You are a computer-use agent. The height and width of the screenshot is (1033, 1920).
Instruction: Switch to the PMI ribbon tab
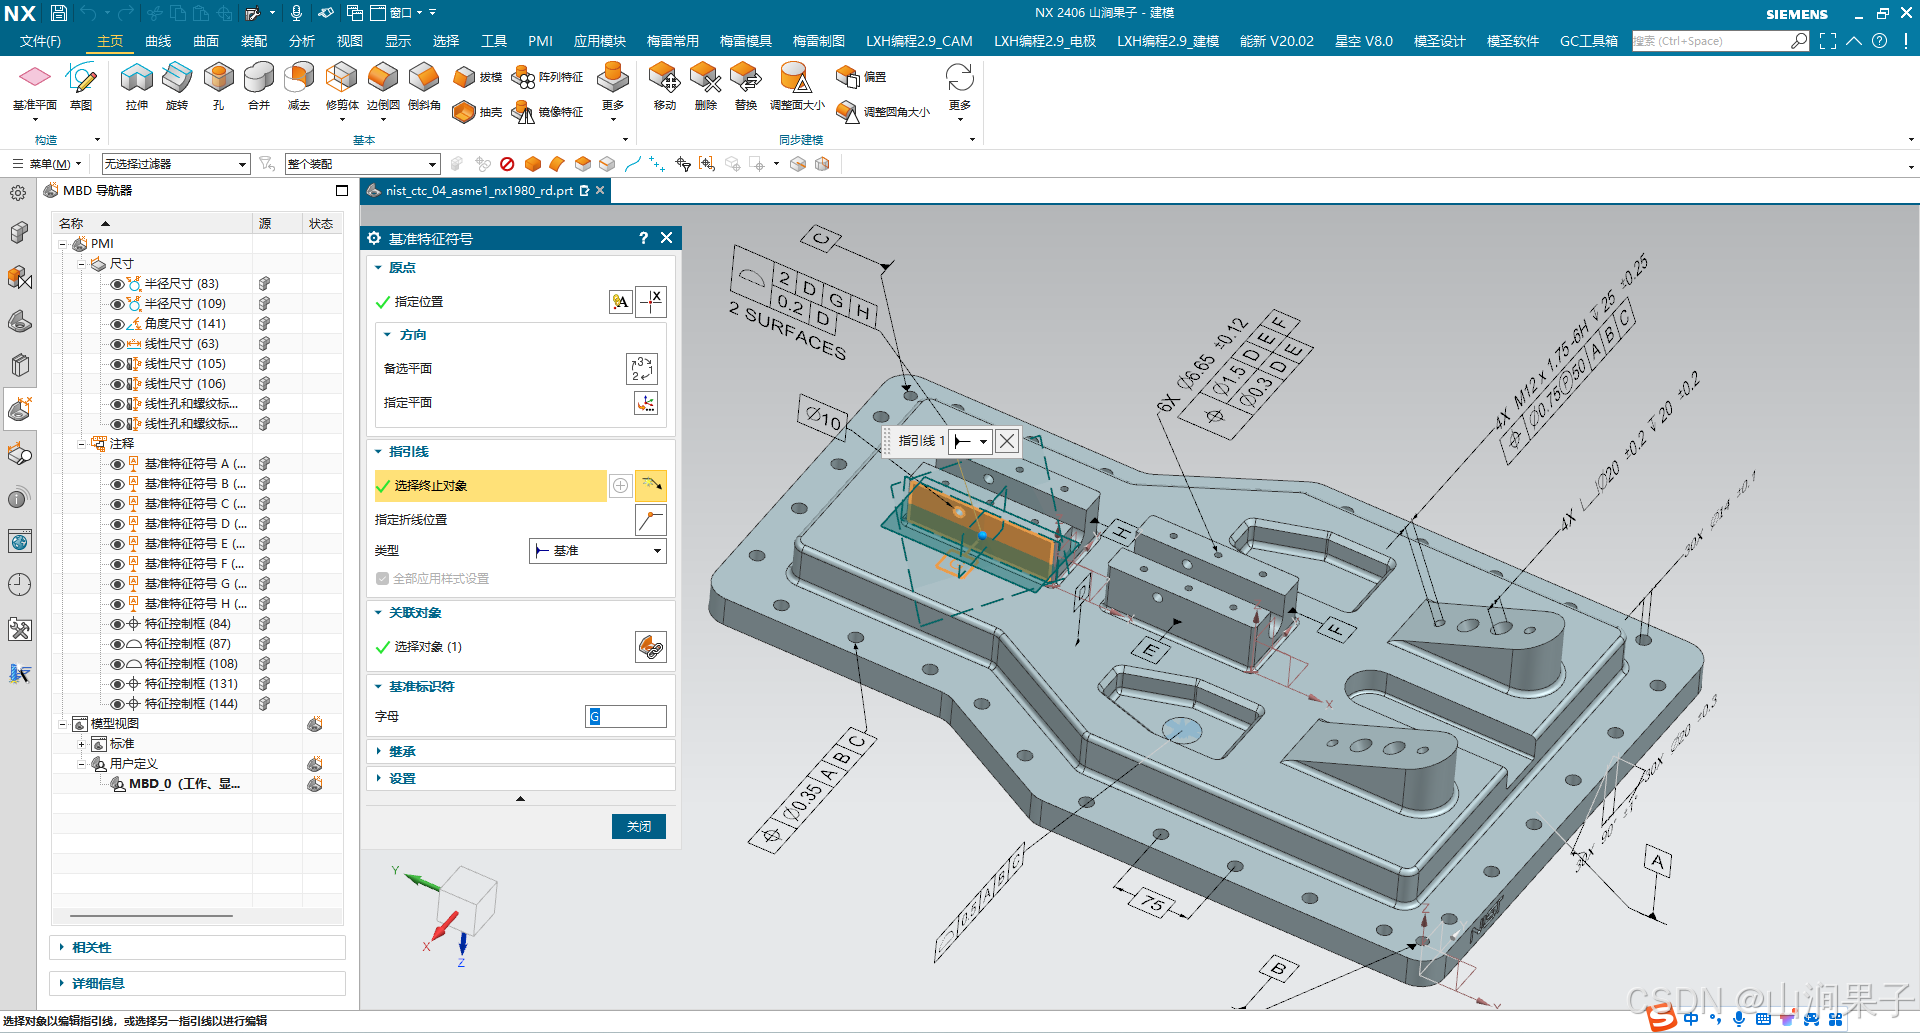(x=540, y=41)
